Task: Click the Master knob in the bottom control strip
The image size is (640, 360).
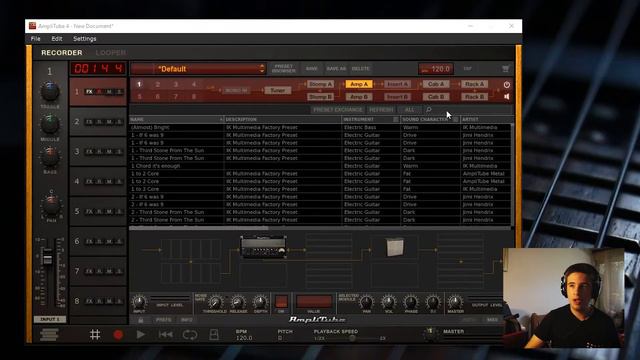Action: [x=455, y=302]
